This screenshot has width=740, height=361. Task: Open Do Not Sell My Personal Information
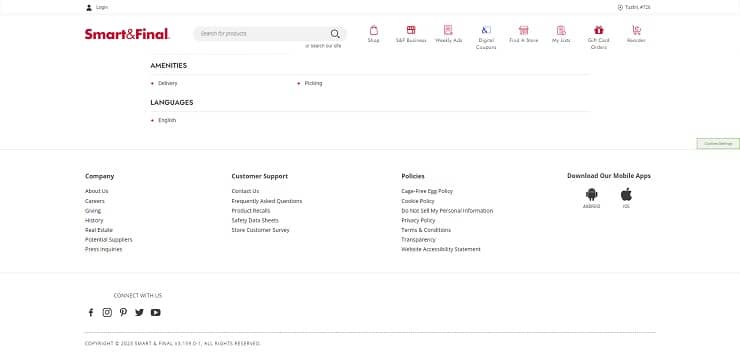coord(447,211)
